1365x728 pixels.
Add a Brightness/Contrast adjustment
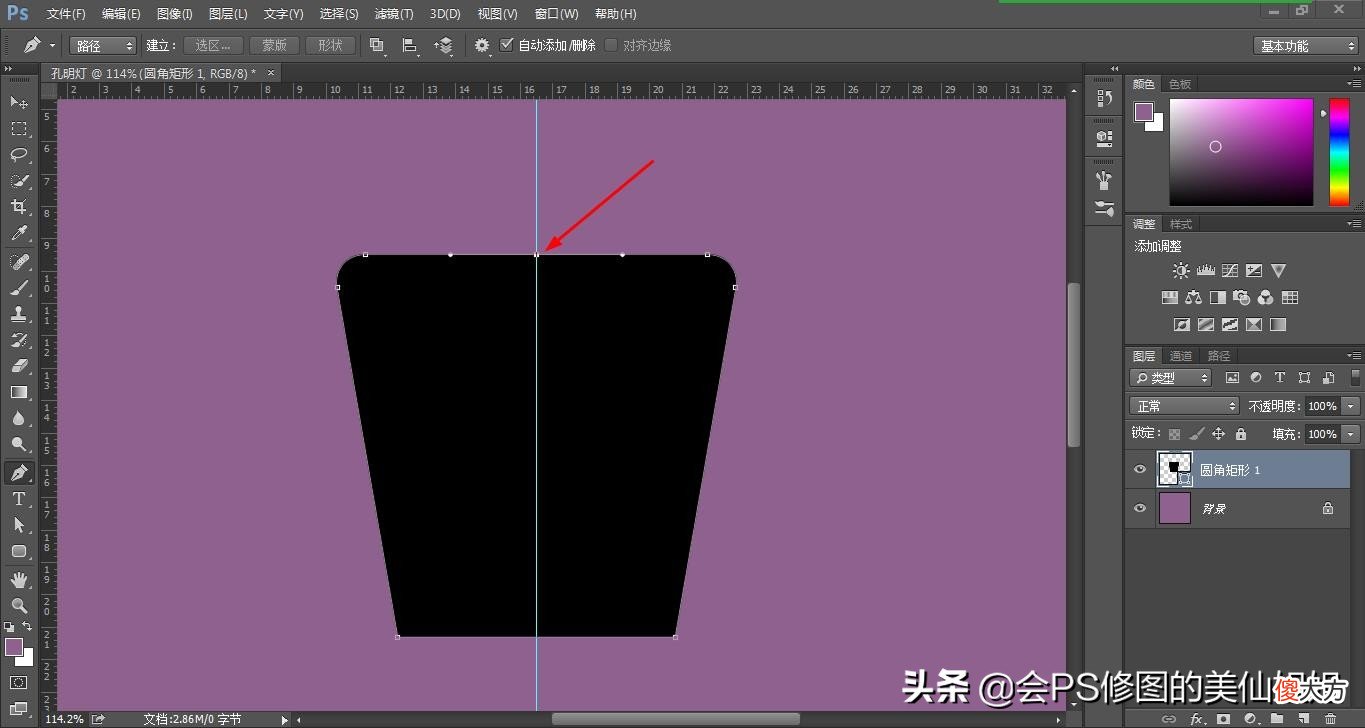1182,271
